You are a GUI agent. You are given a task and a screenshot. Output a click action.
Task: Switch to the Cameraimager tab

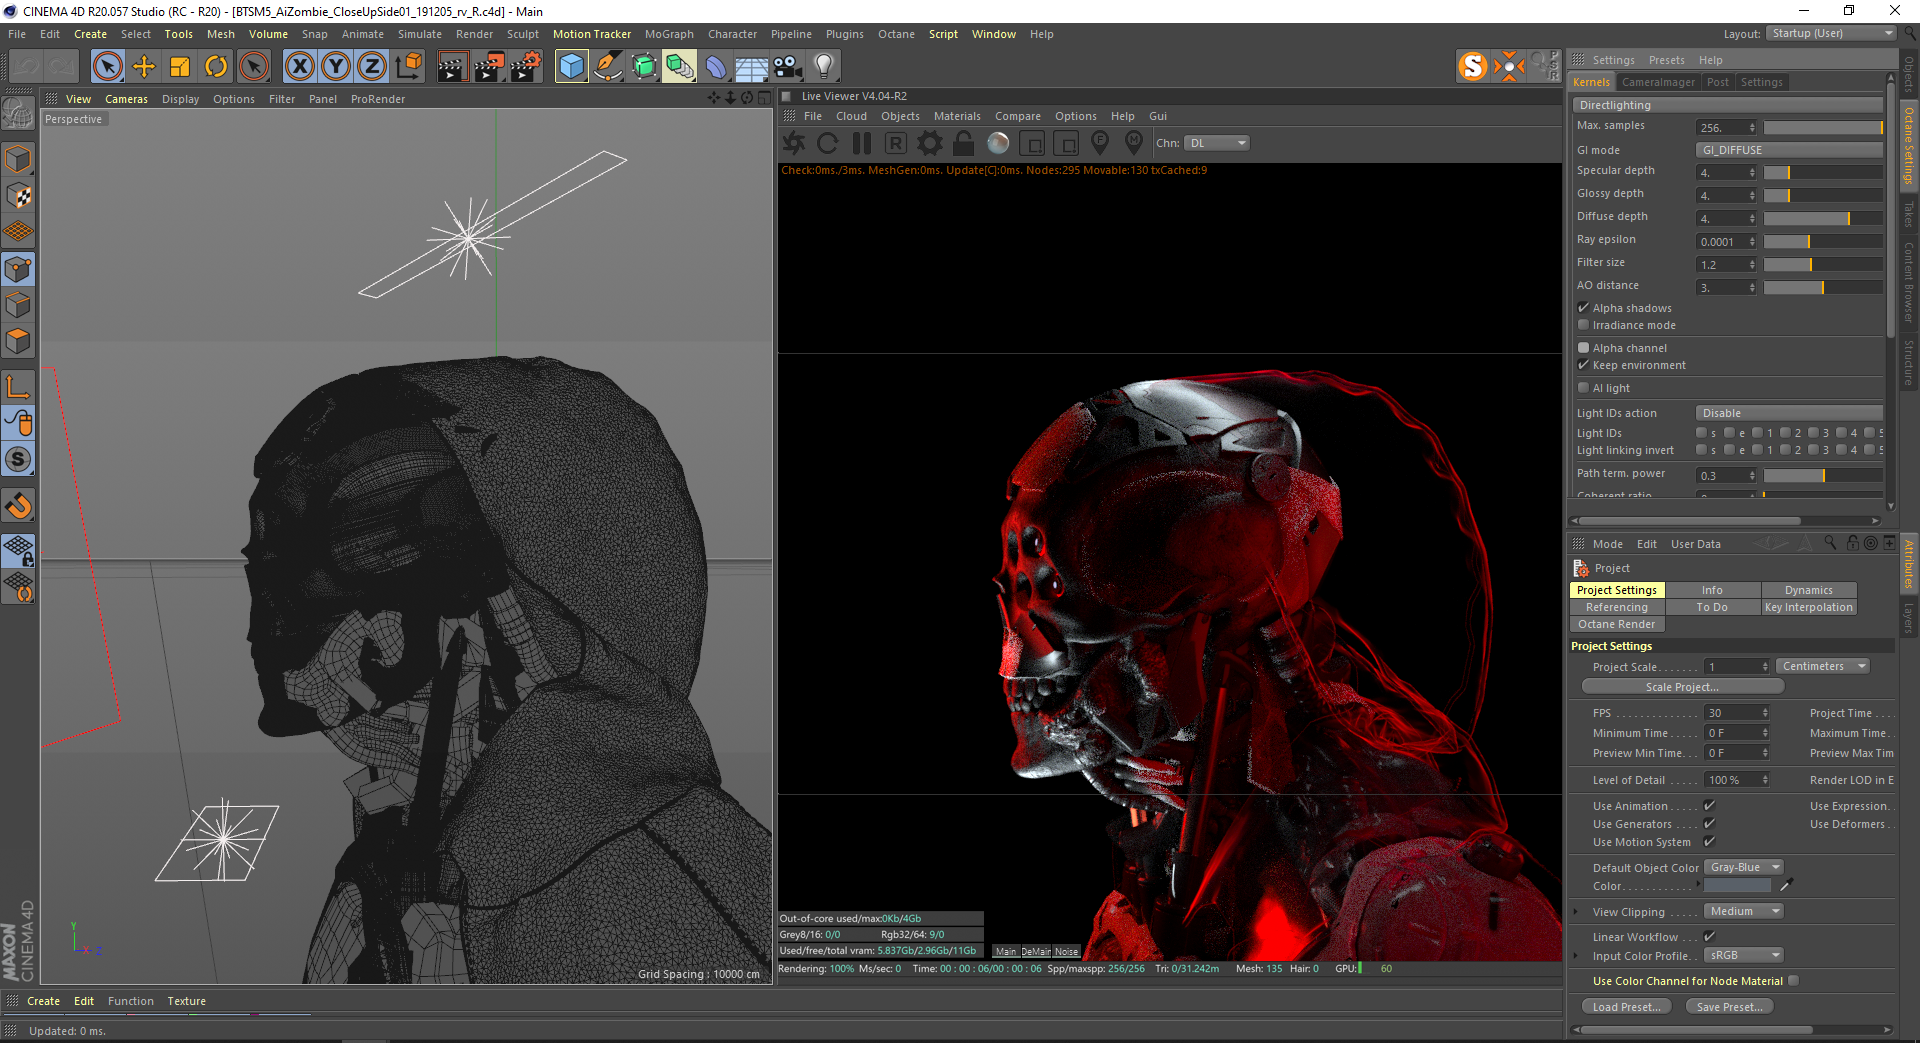[x=1657, y=82]
